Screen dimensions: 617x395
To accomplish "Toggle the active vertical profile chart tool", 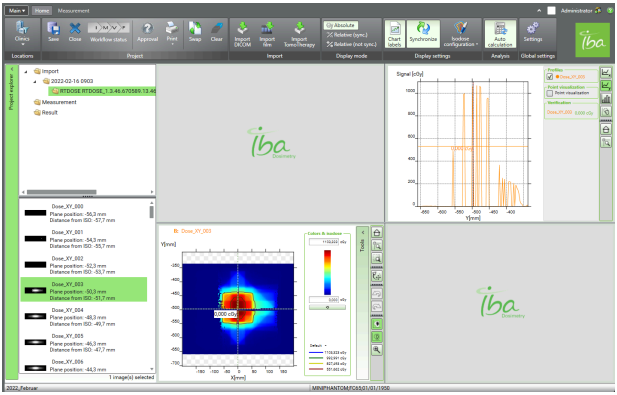I will [606, 85].
